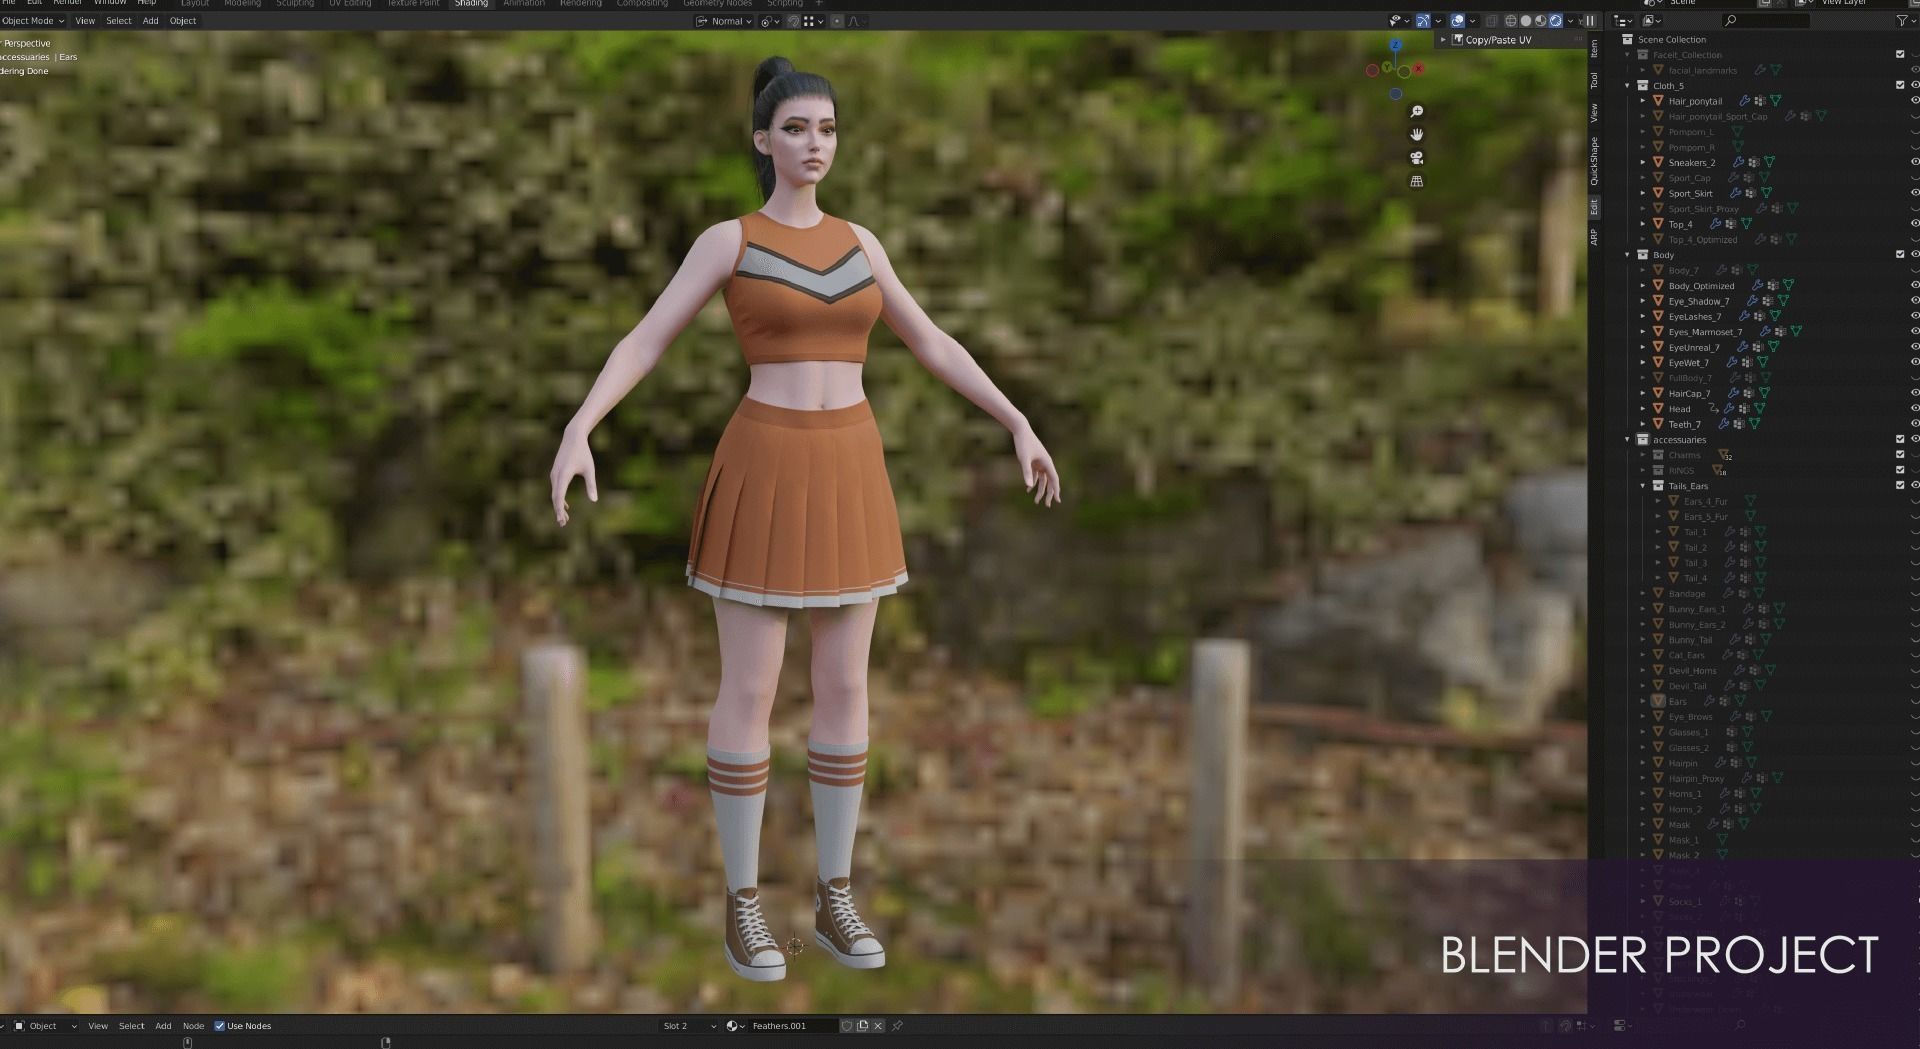Open the viewport Object menu
1920x1049 pixels.
pos(183,21)
